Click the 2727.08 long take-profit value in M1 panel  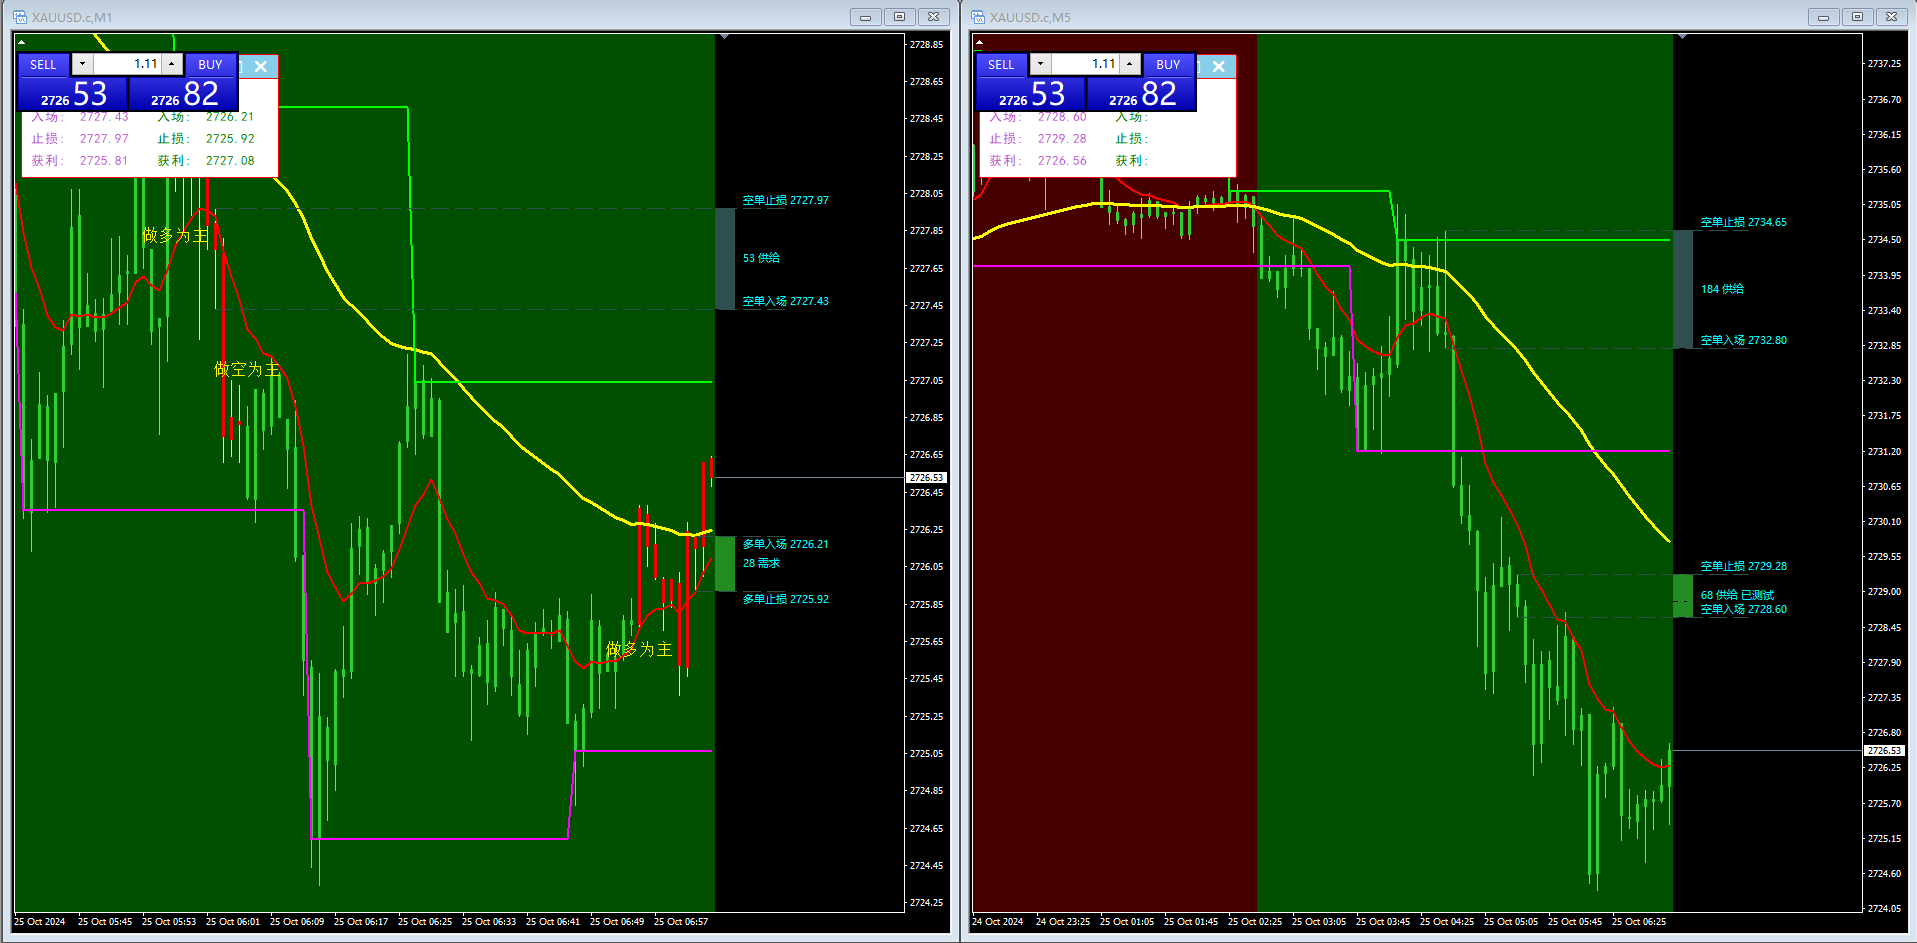click(x=230, y=161)
